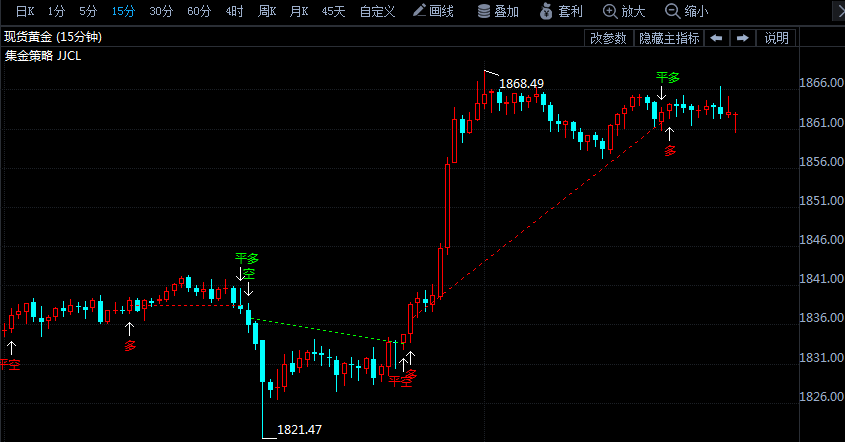
Task: Click the 1821.47 low price label
Action: (299, 430)
